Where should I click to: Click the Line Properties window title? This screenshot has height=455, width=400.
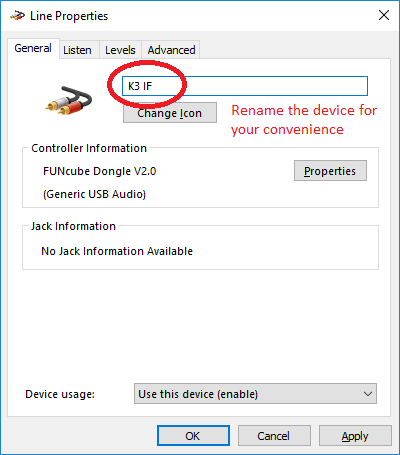[69, 16]
